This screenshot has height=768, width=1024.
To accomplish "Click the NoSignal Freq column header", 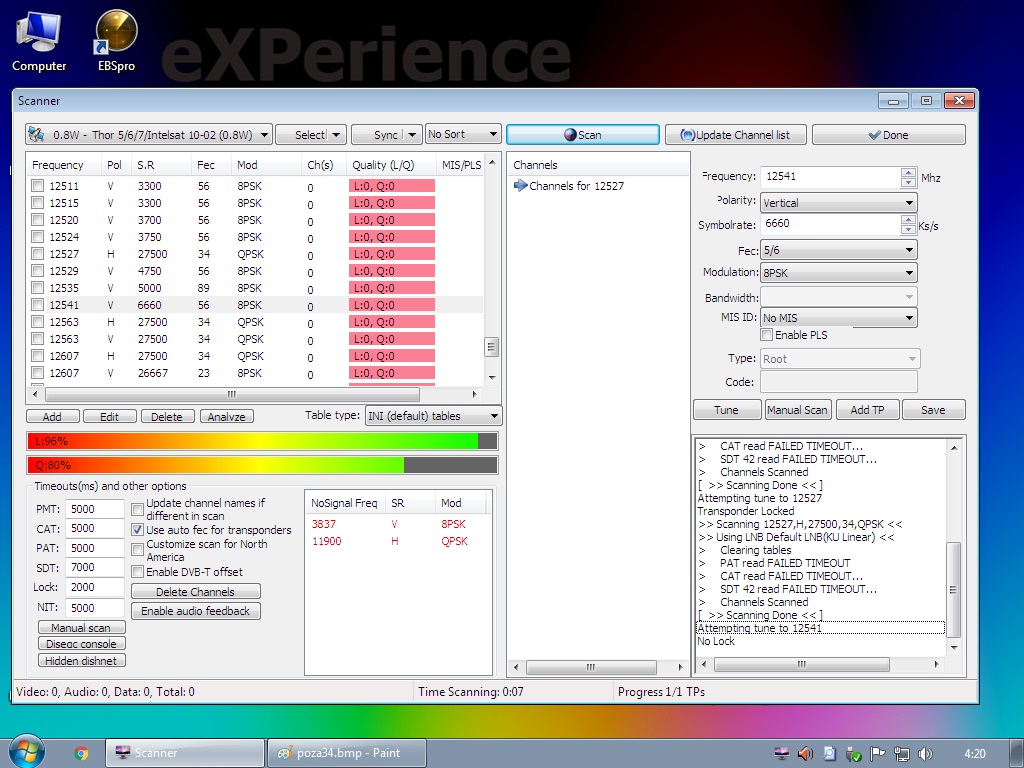I will pyautogui.click(x=345, y=503).
